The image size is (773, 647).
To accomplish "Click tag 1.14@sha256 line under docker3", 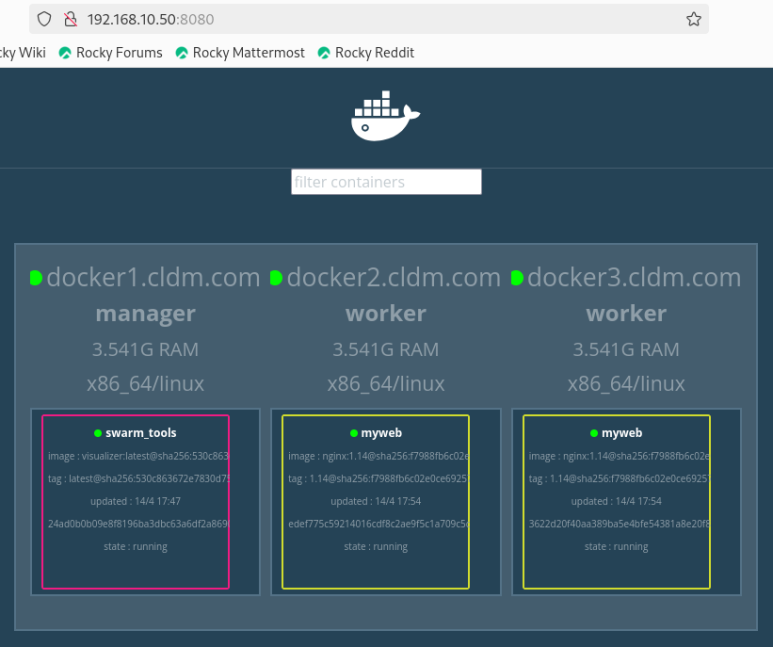I will [619, 478].
